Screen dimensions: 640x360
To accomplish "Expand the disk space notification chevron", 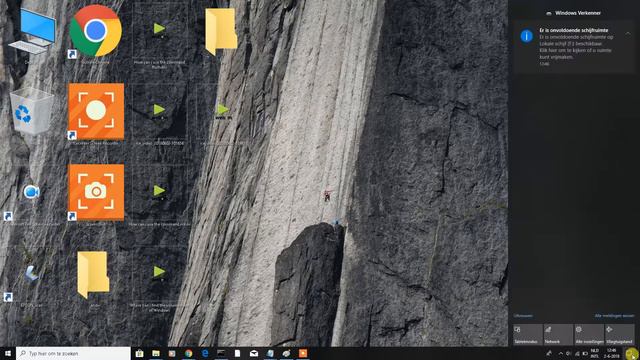I will 628,33.
